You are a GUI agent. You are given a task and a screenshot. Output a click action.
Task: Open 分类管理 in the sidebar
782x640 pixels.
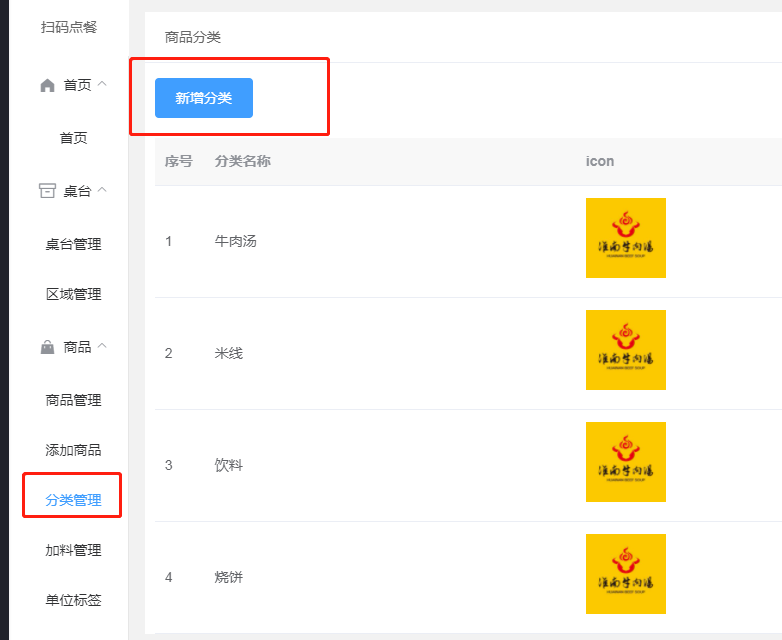[73, 500]
